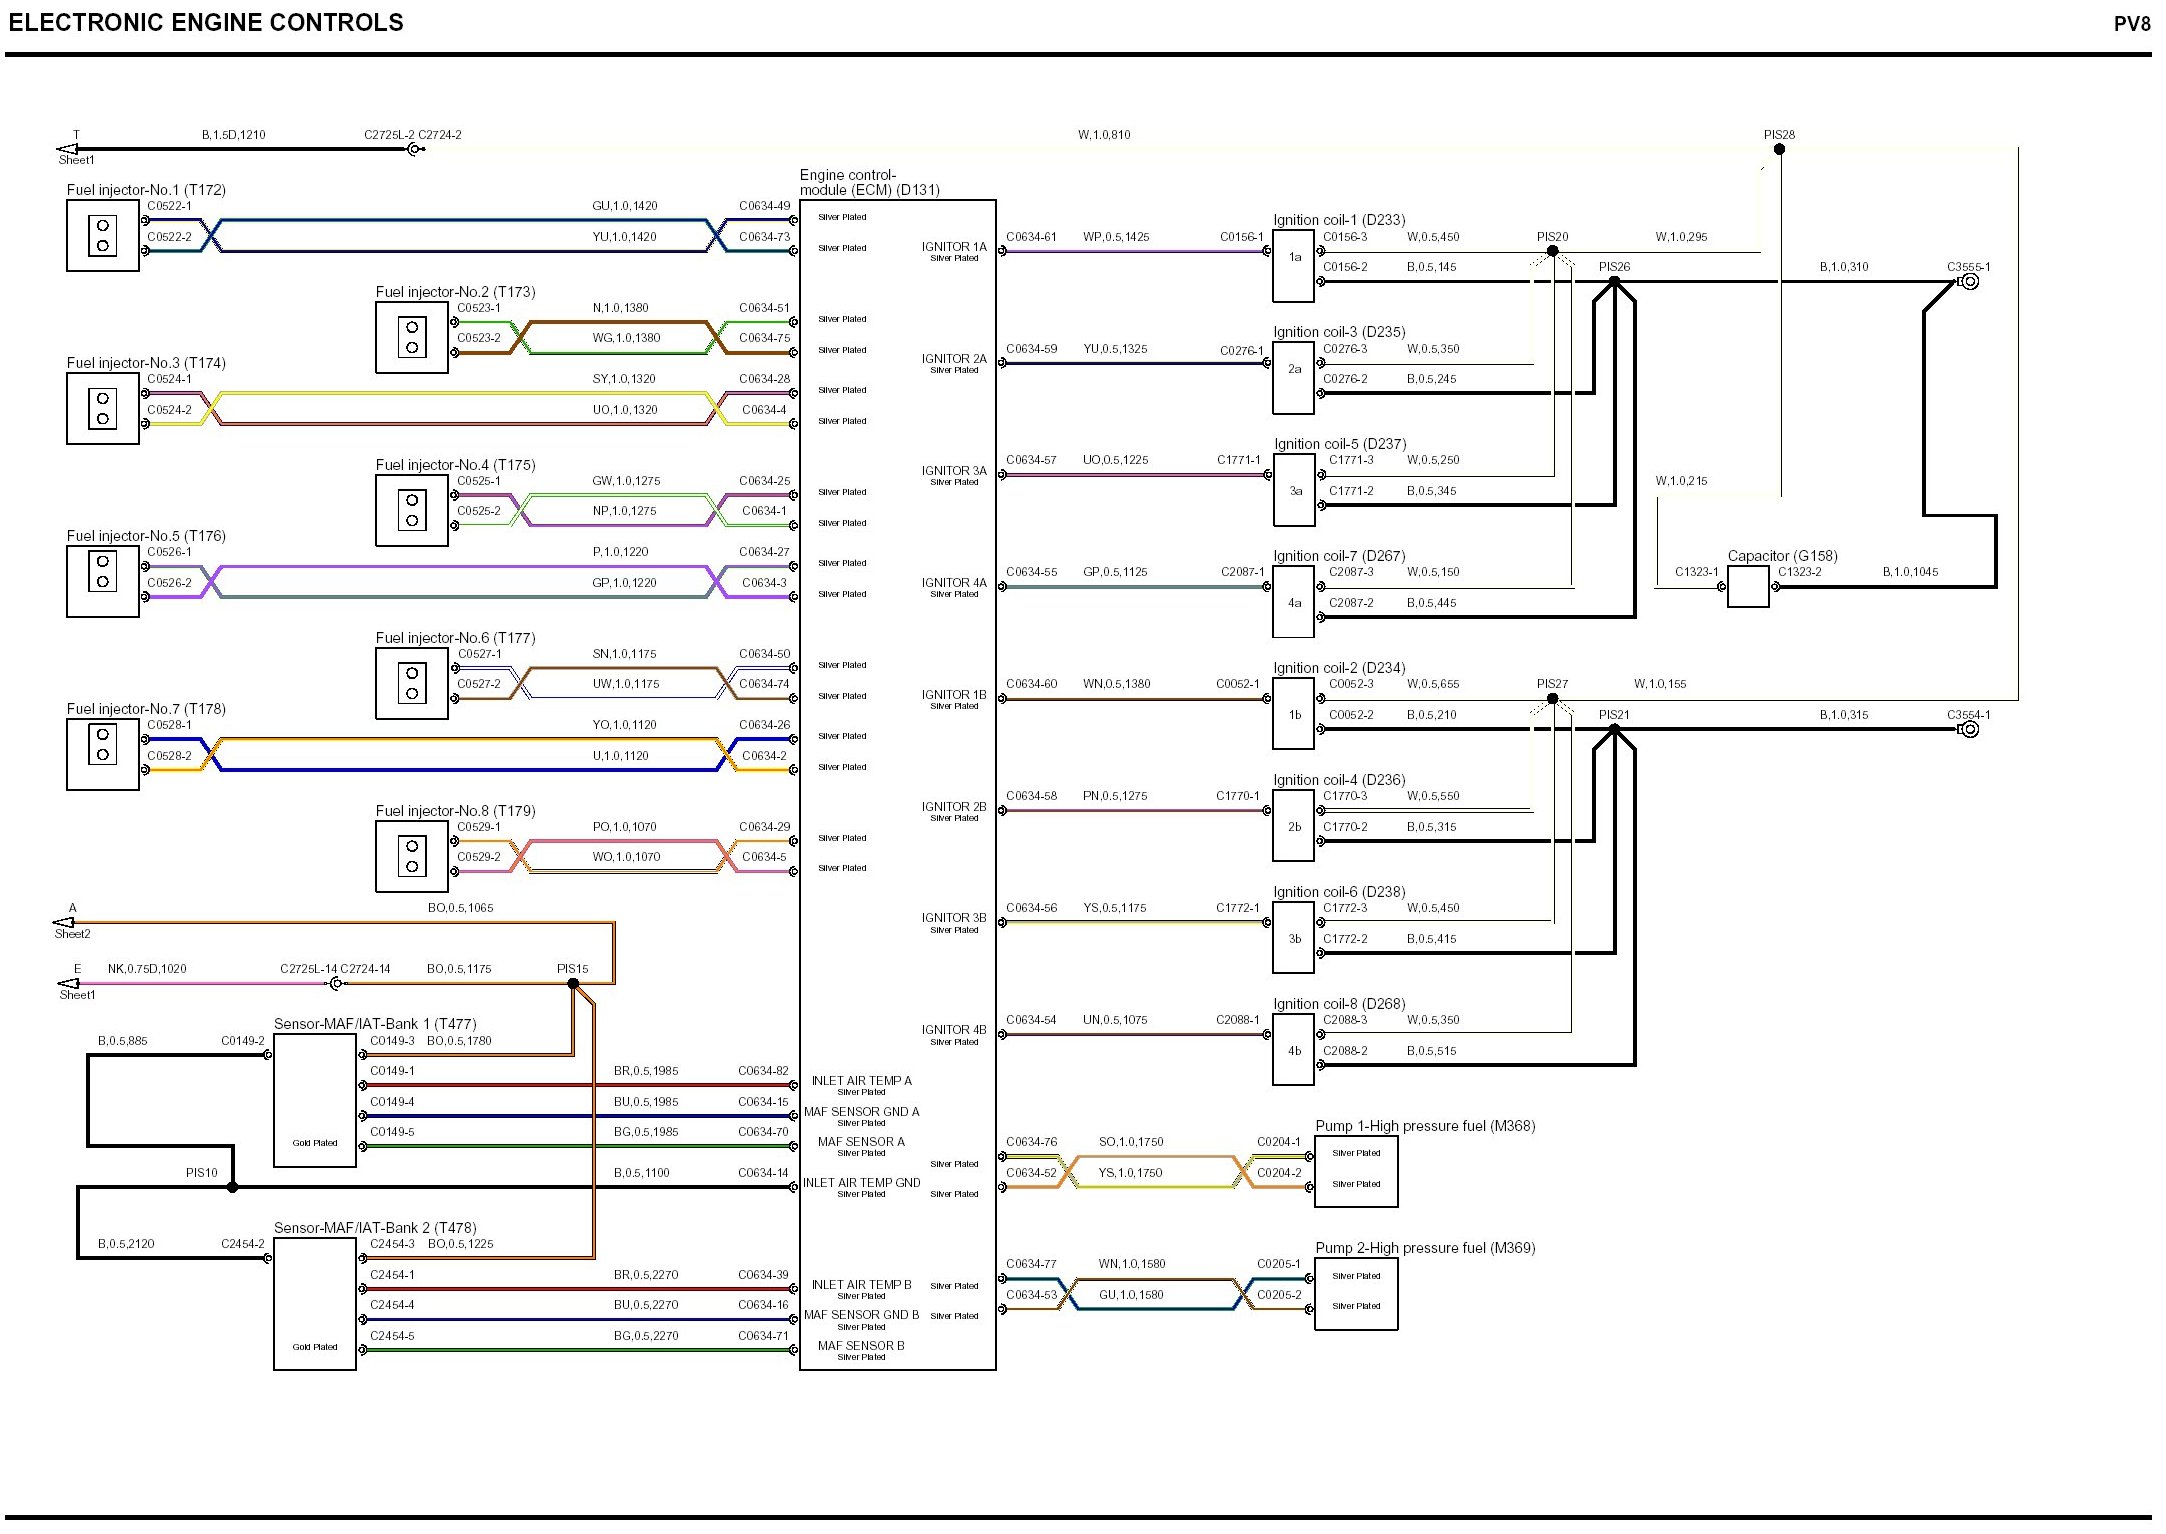
Task: Click the C3555-1 ground eyelet symbol
Action: point(1969,282)
